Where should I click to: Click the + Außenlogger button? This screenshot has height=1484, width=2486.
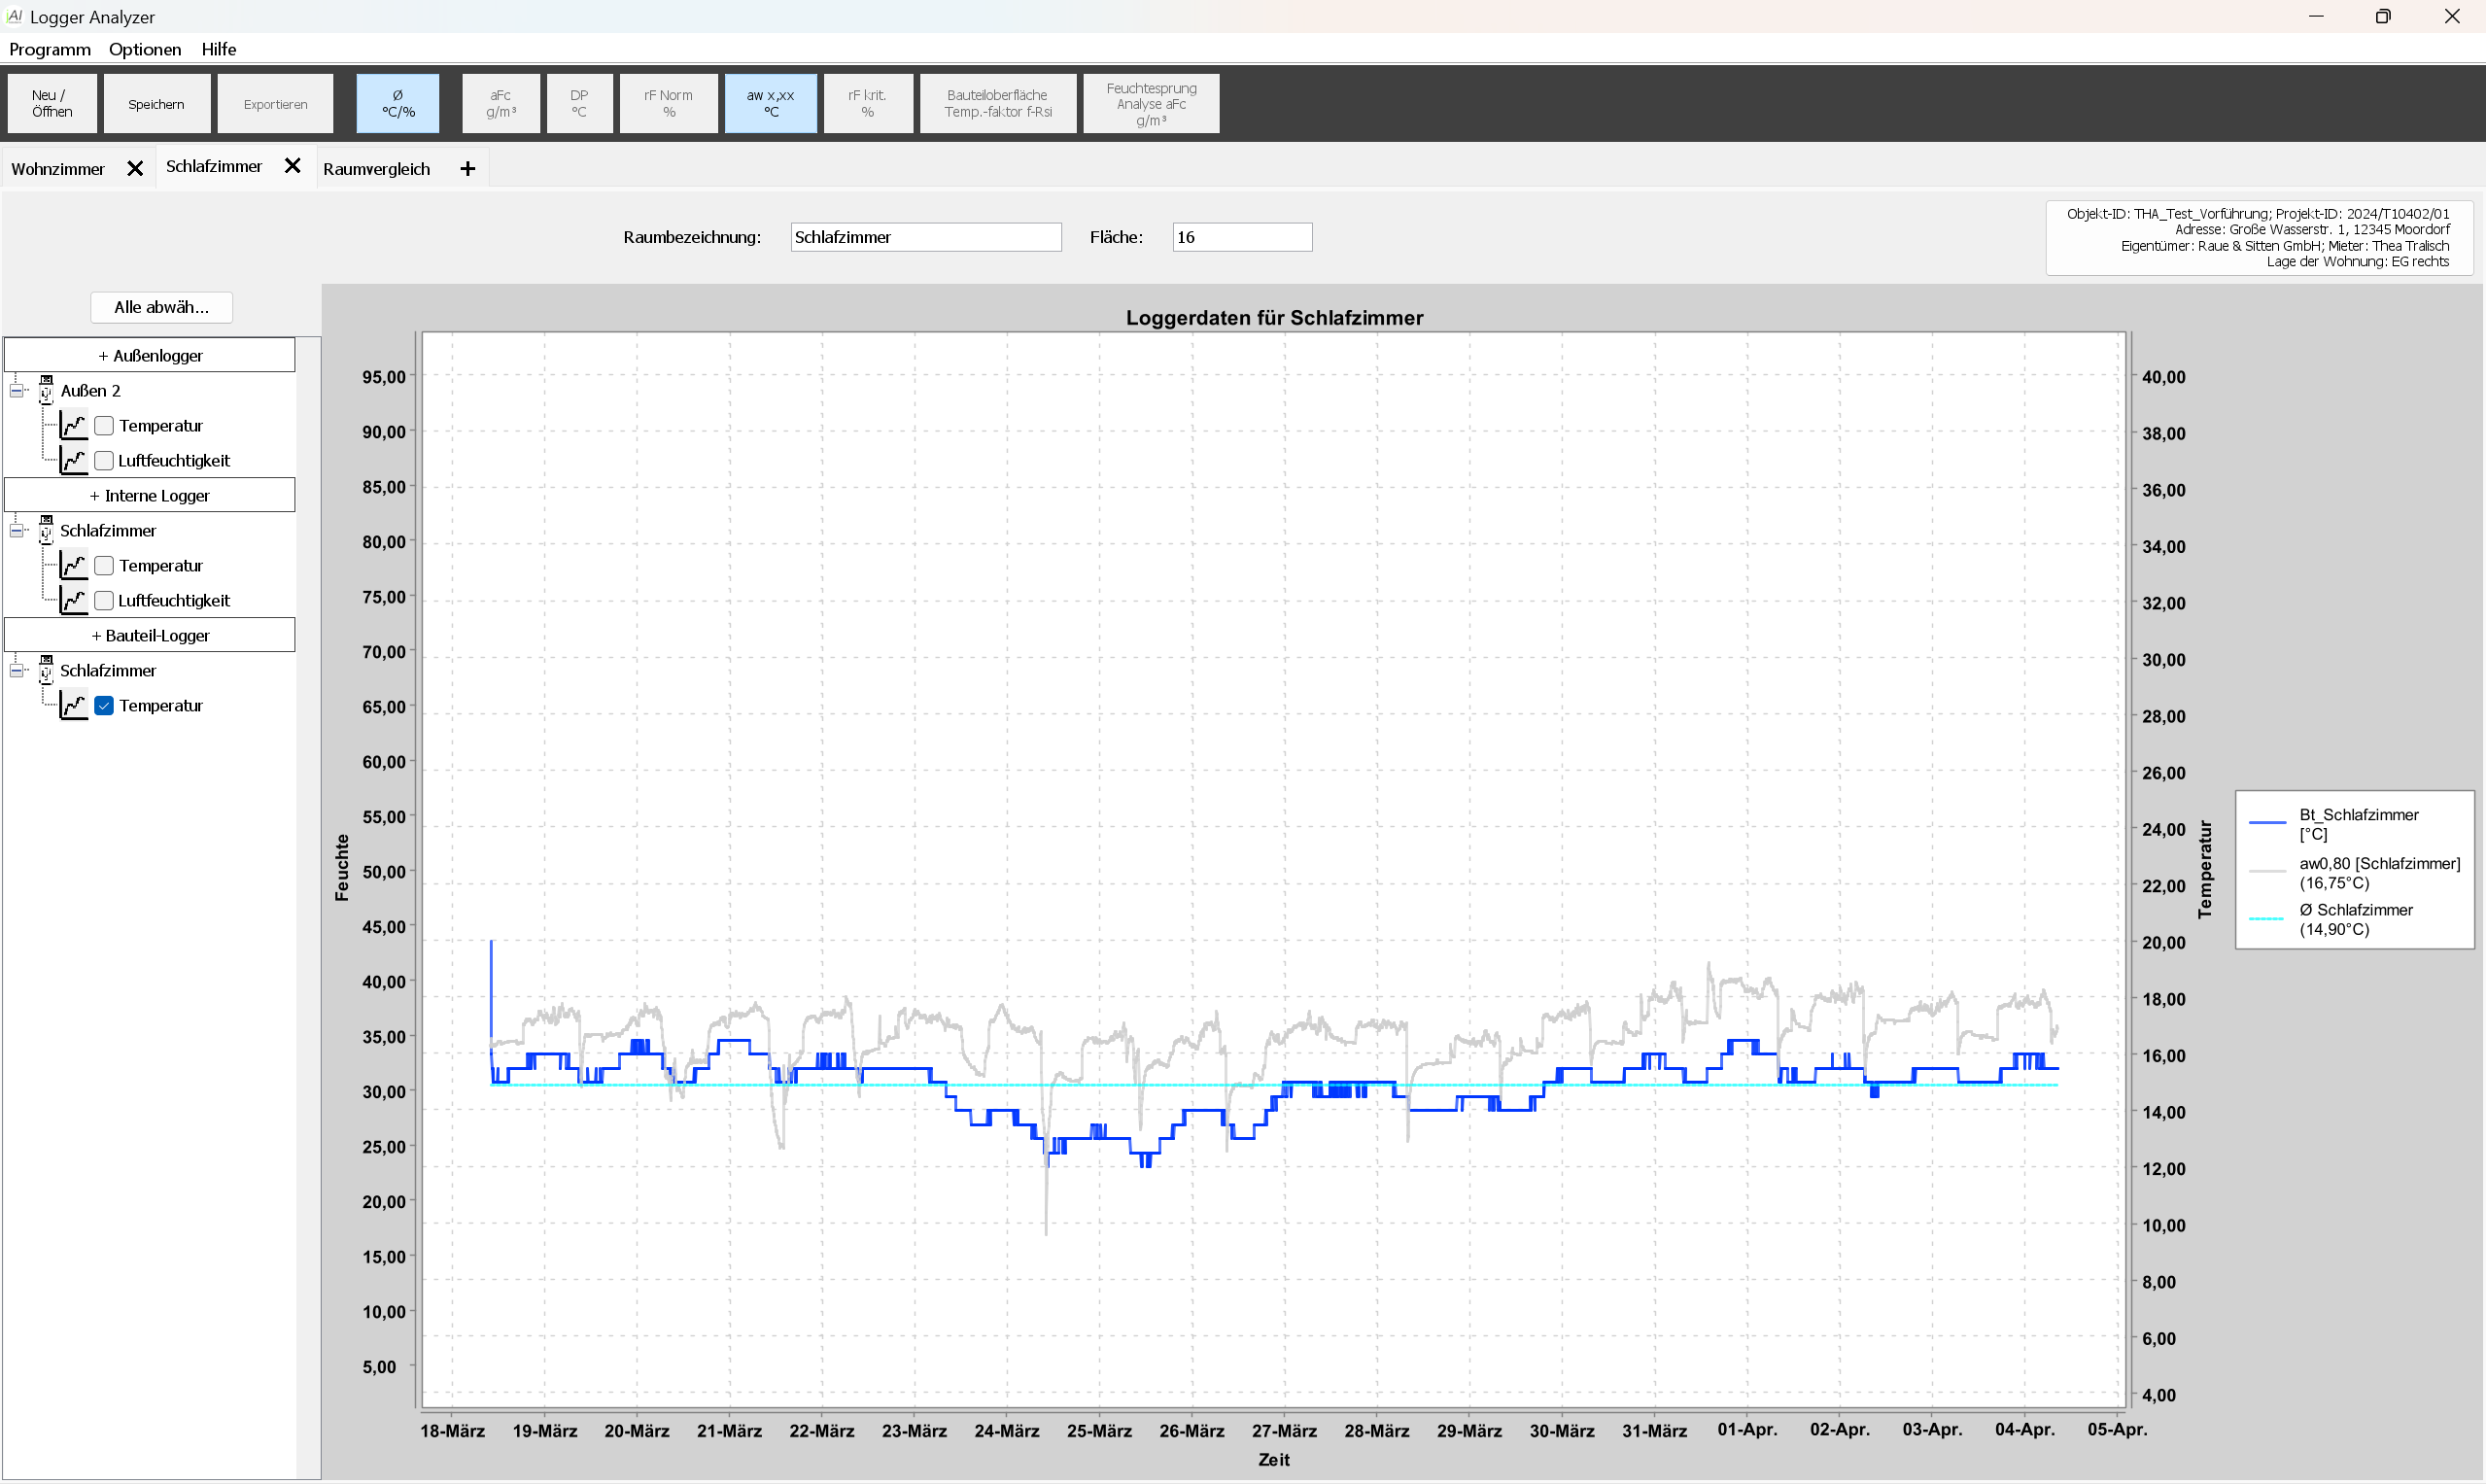click(150, 355)
